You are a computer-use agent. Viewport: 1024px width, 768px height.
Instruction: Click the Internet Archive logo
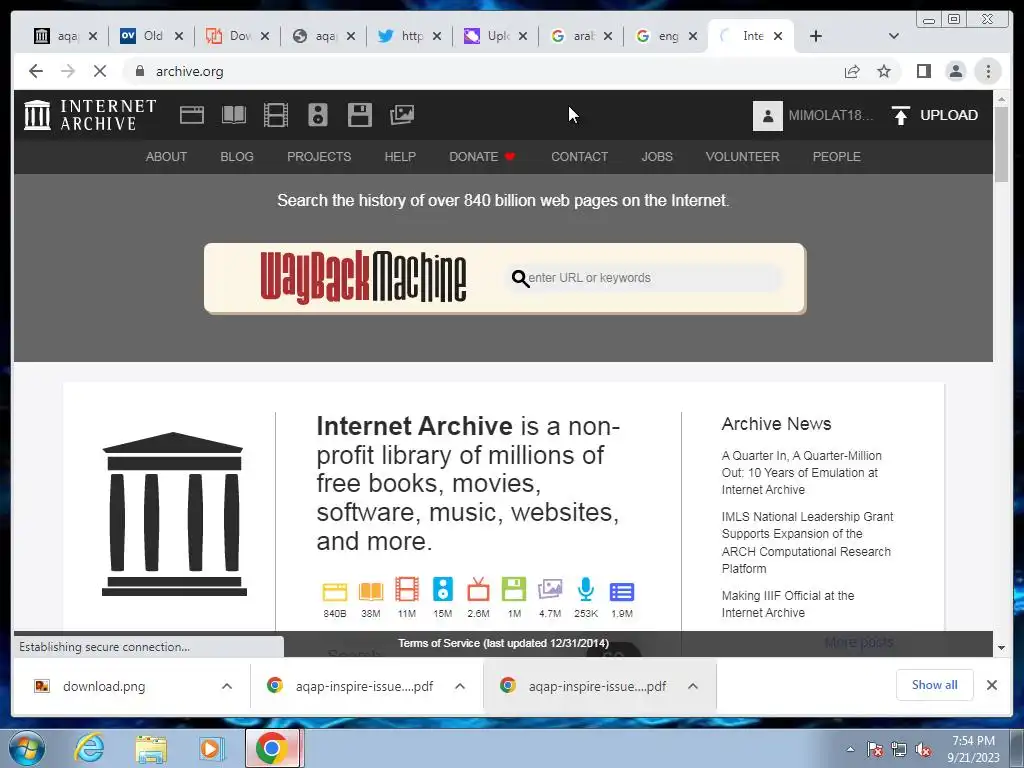click(89, 115)
